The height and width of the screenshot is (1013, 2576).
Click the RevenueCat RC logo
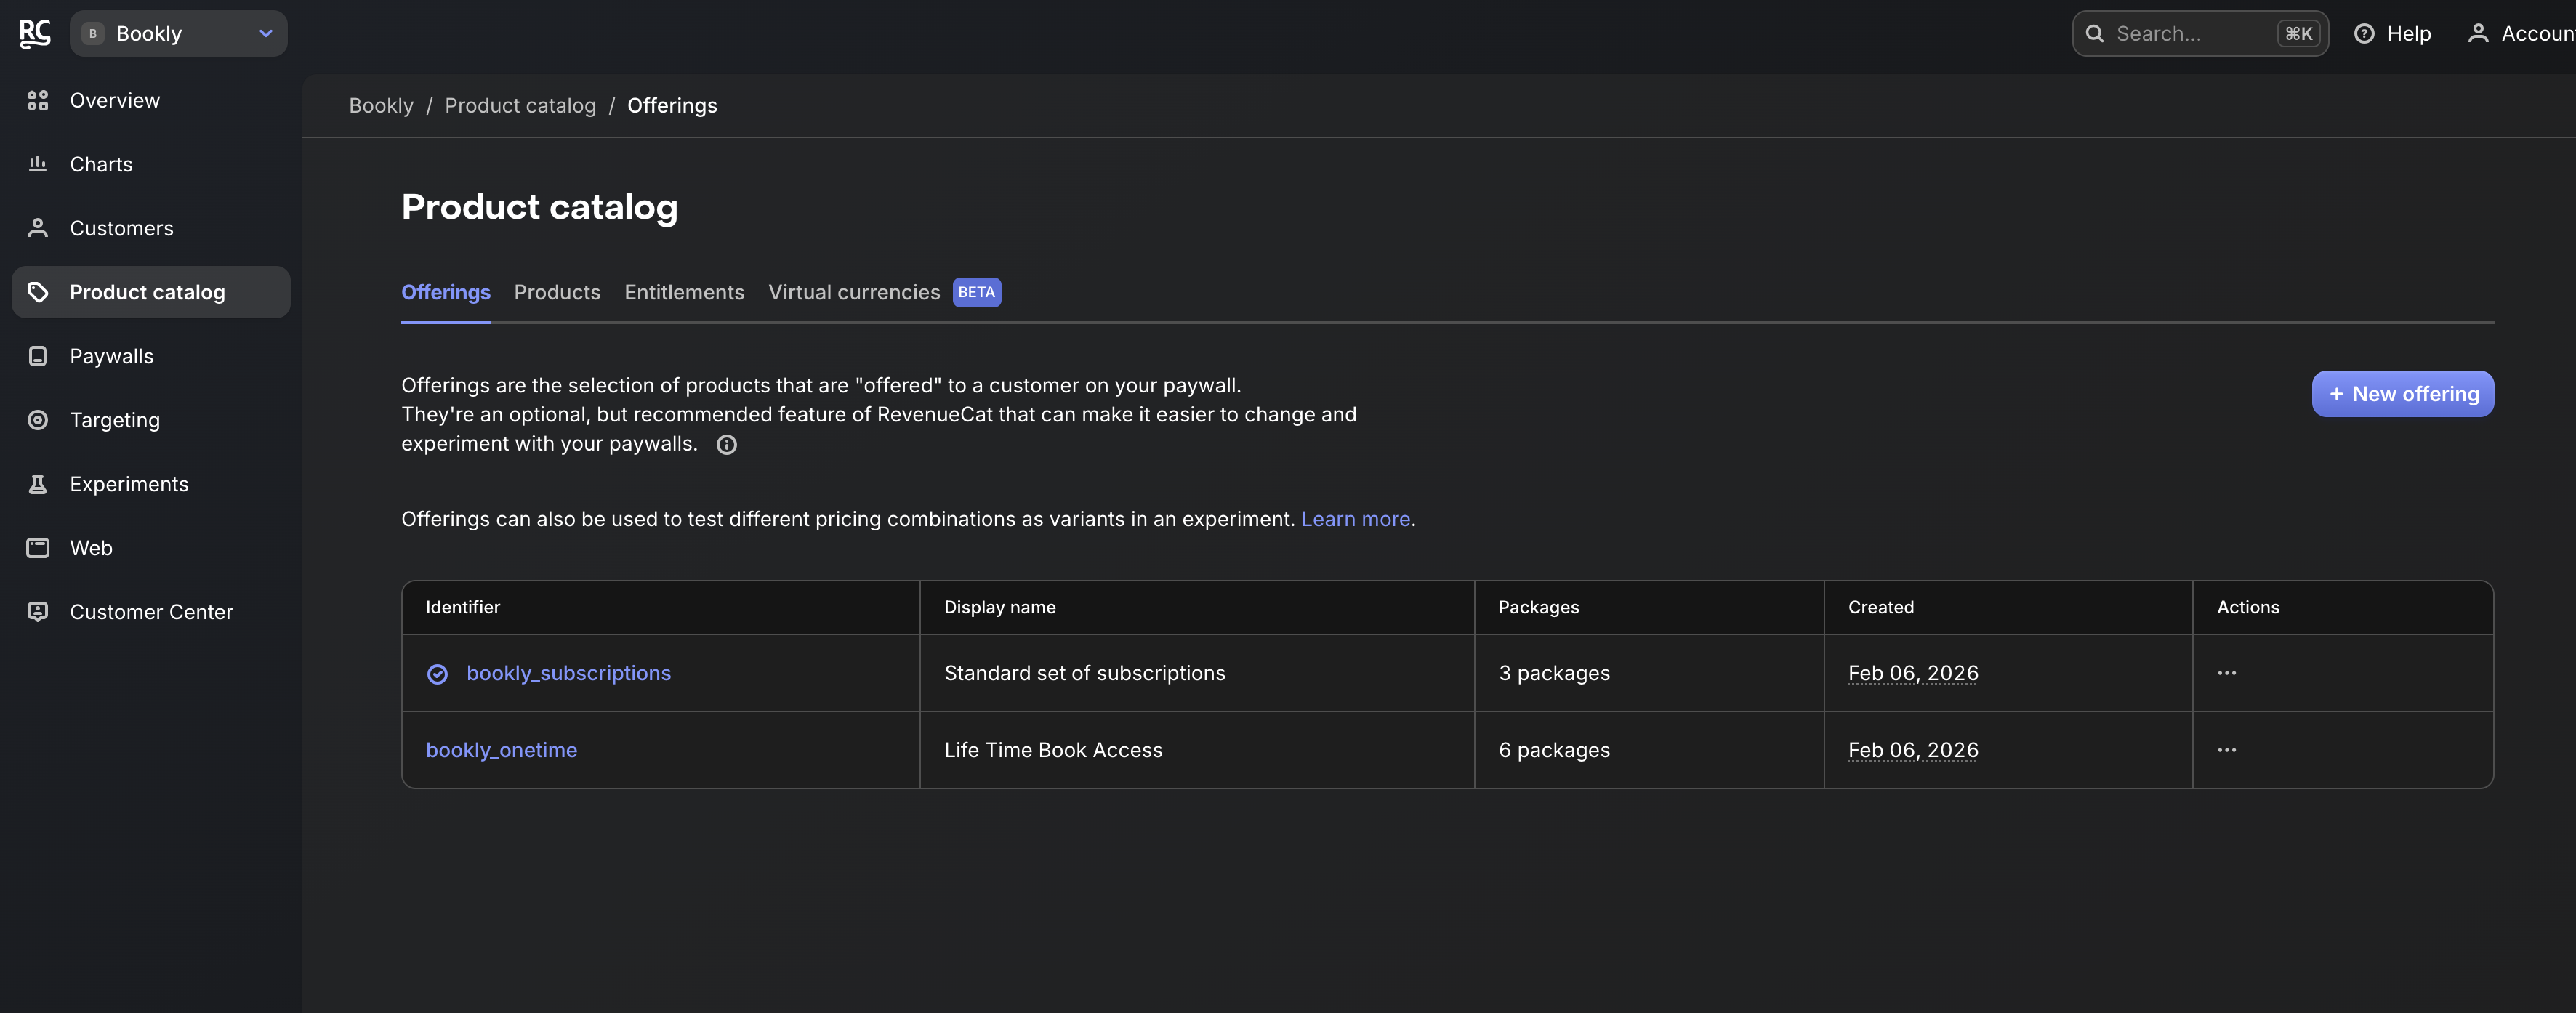35,33
